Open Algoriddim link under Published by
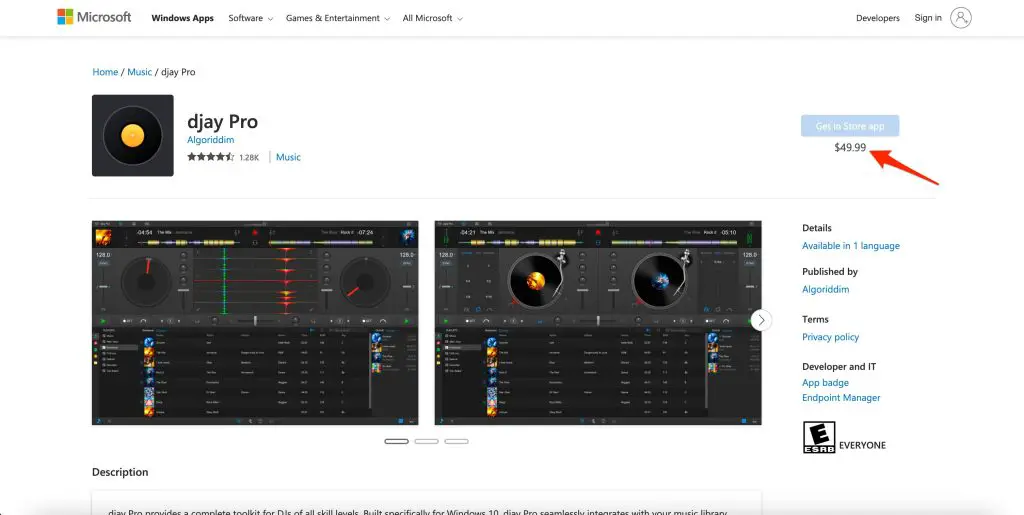This screenshot has height=515, width=1024. click(825, 289)
